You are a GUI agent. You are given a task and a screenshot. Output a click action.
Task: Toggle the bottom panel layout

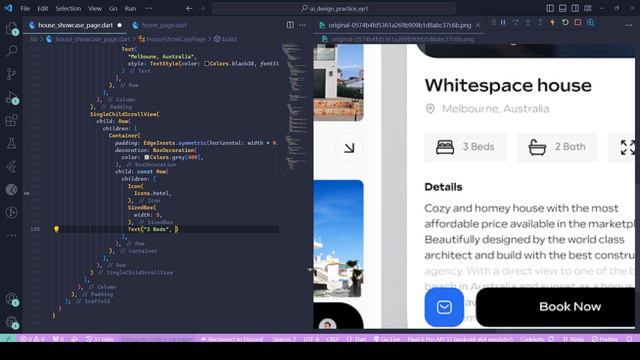coord(562,8)
